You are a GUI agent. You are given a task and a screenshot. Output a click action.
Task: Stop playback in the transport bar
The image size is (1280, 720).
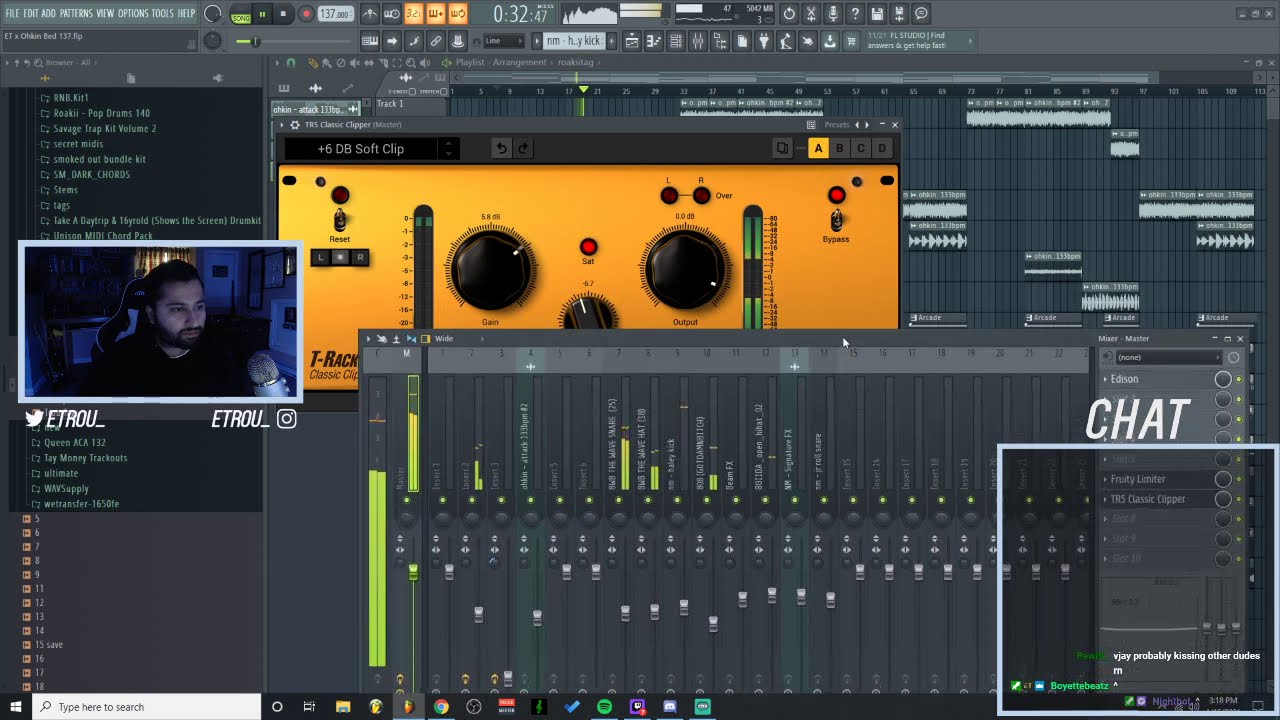(x=283, y=14)
